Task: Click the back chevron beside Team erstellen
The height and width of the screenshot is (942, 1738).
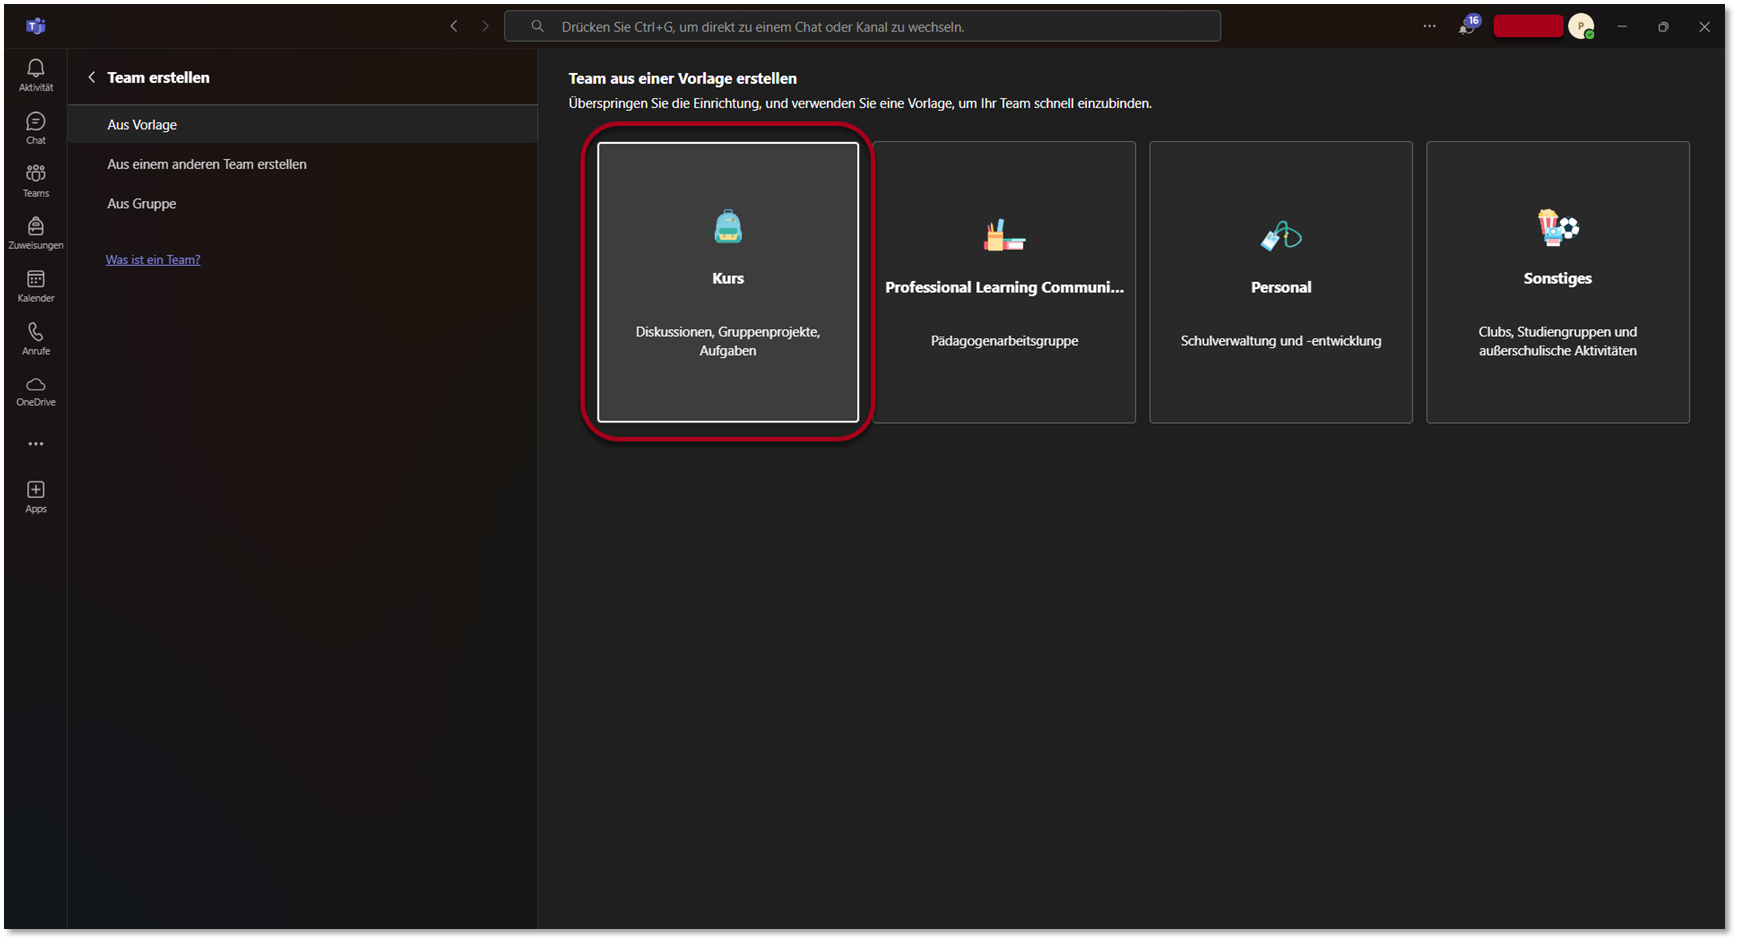Action: 92,77
